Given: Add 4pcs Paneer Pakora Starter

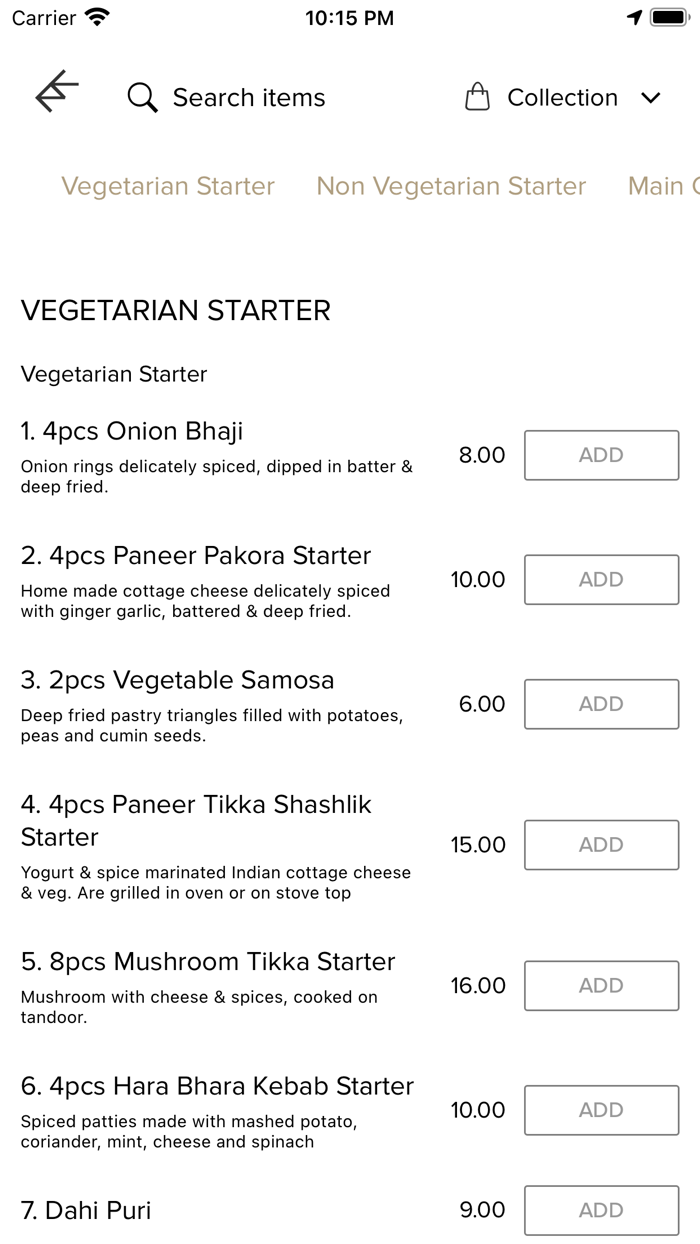Looking at the screenshot, I should (x=601, y=580).
